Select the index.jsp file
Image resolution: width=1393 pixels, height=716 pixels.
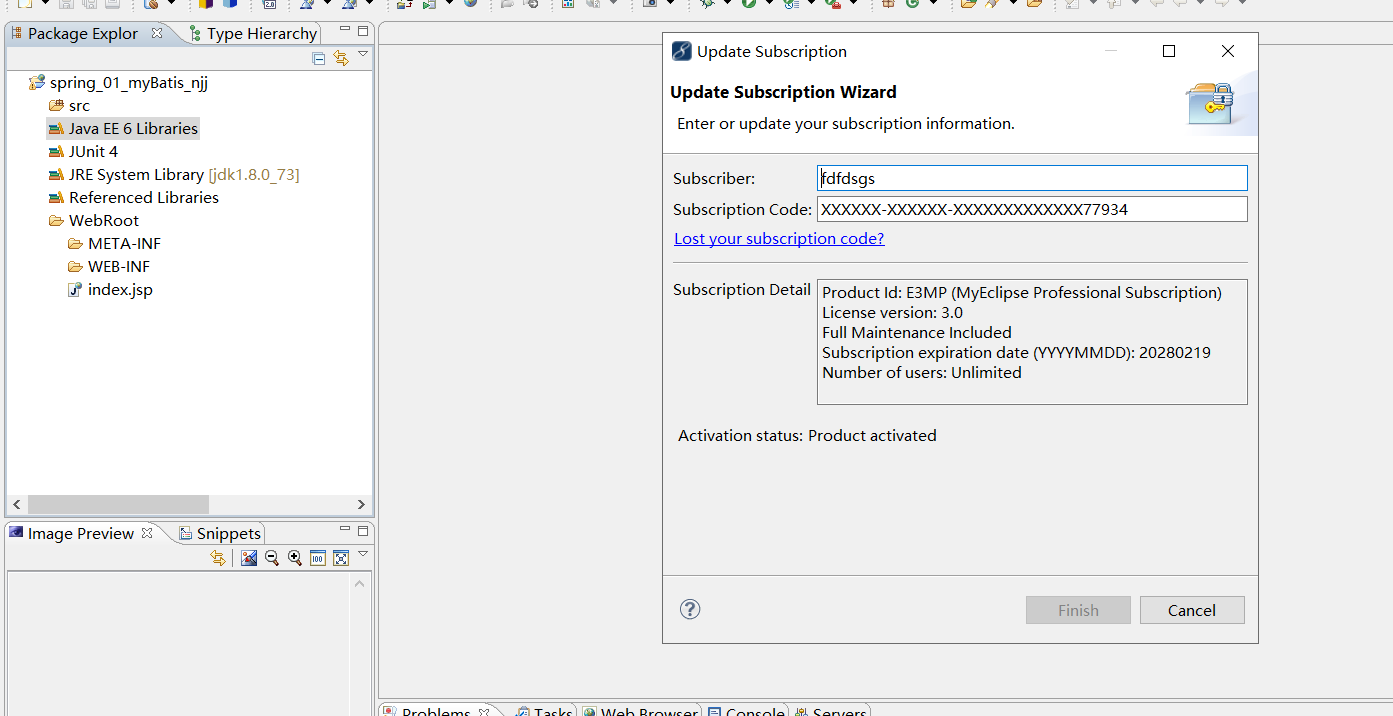tap(120, 289)
